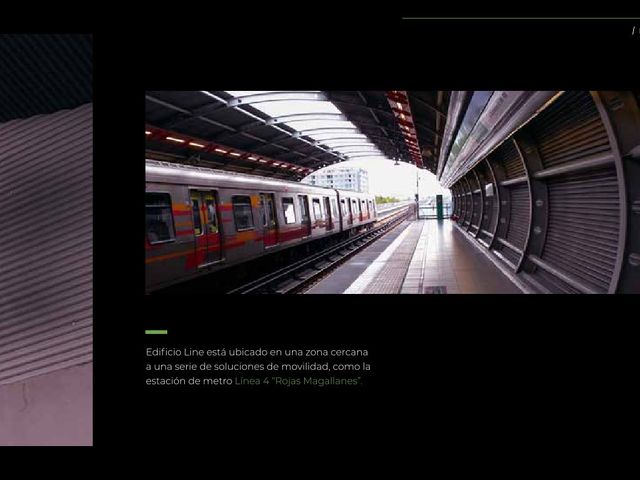Click the translucent arched roof of the station
640x480 pixels.
(310, 122)
